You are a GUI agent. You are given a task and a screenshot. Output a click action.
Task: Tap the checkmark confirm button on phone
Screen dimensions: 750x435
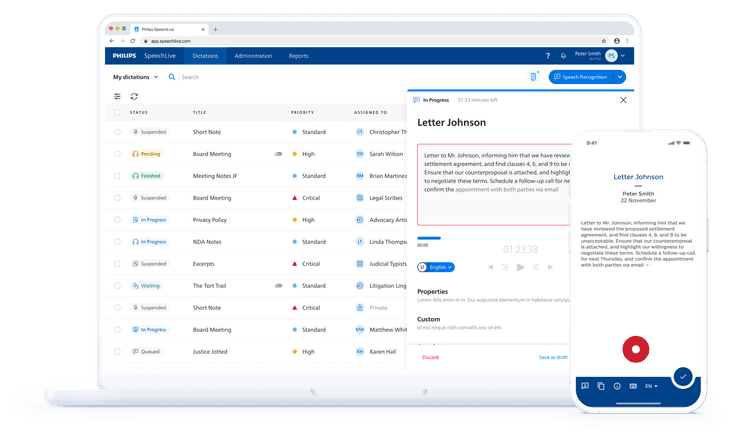pos(683,377)
